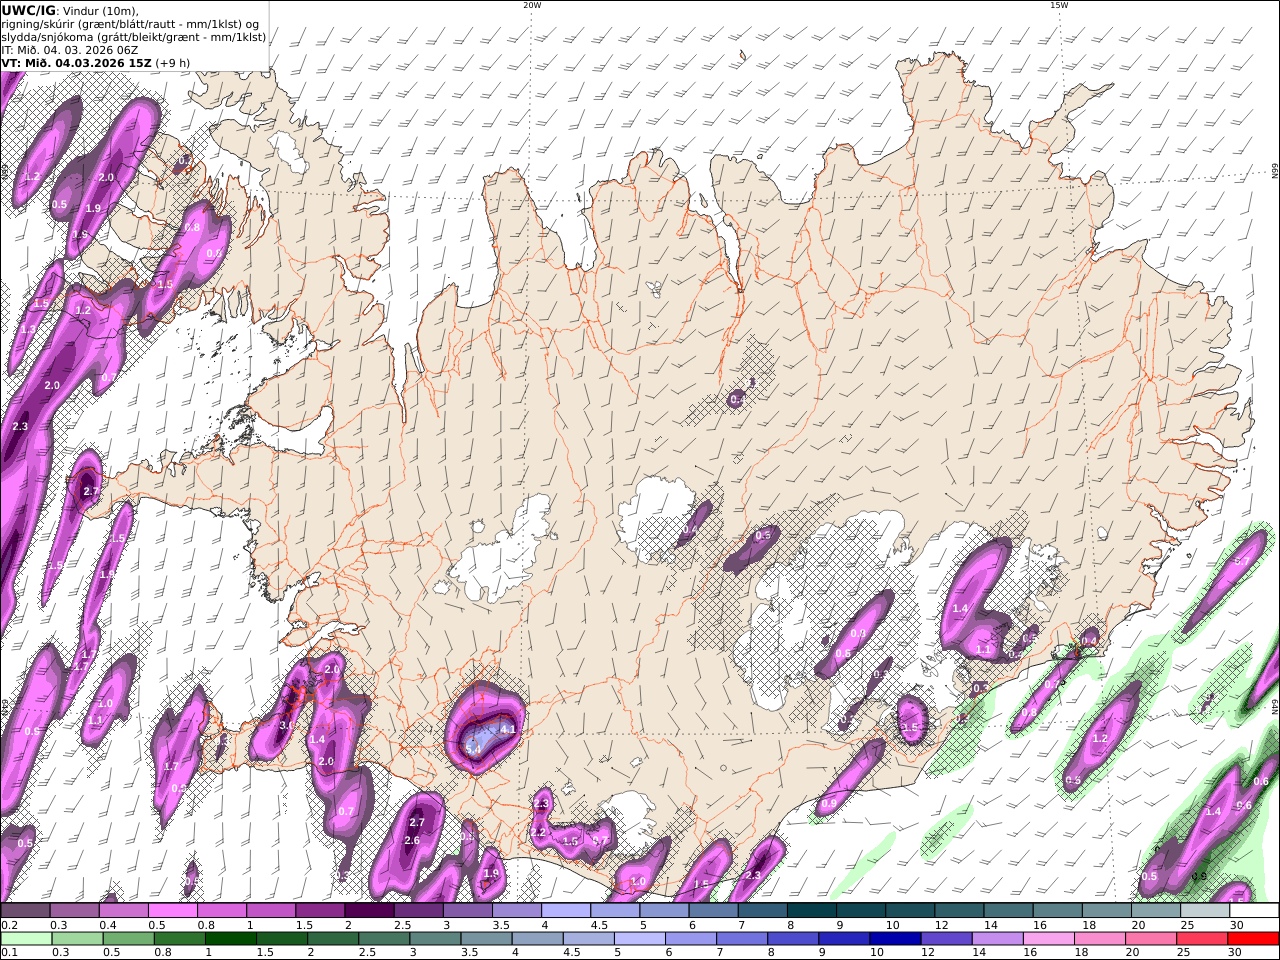Click the '4.5' label in the purple row
The height and width of the screenshot is (960, 1280).
(598, 925)
